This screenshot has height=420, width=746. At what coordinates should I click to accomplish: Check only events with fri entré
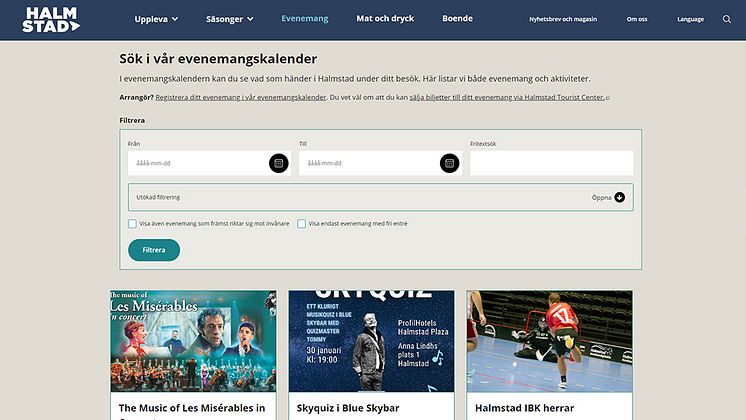pyautogui.click(x=302, y=224)
